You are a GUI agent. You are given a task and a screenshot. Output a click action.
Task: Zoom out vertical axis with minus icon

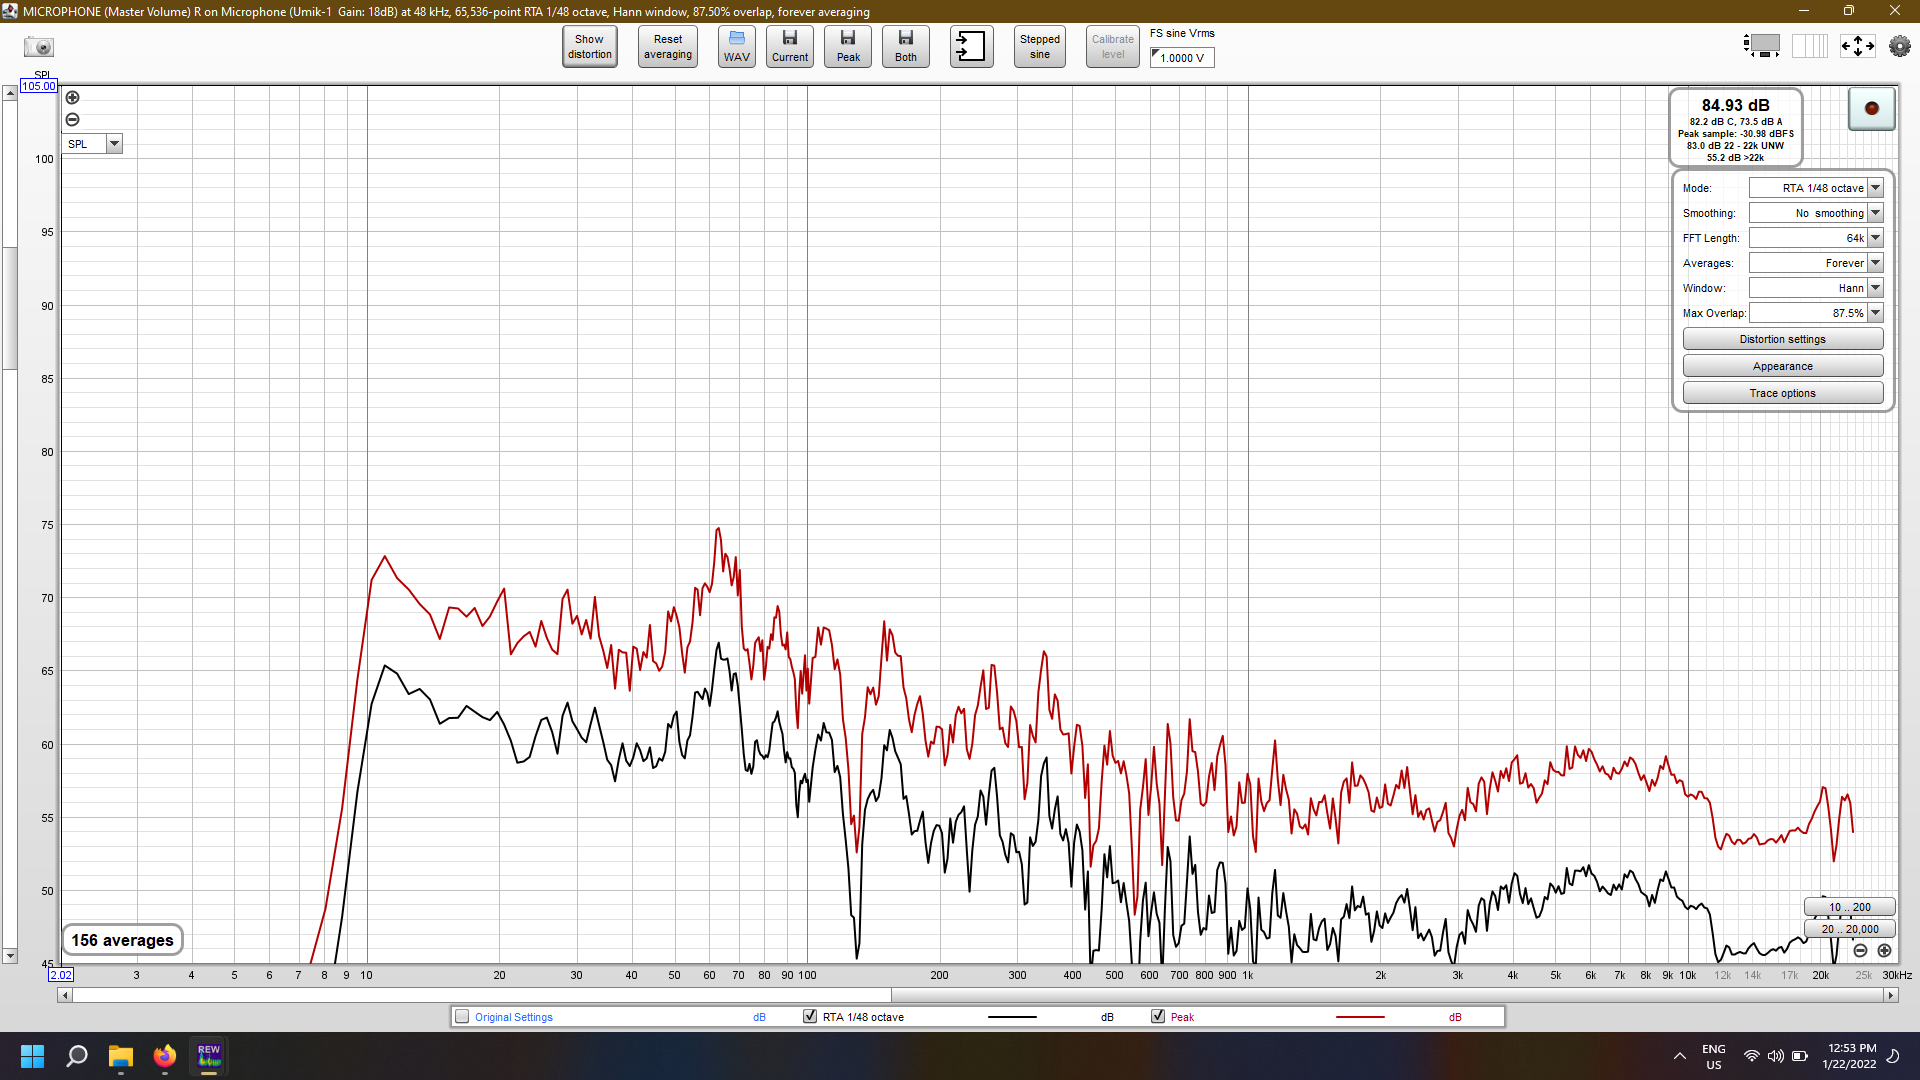pyautogui.click(x=73, y=120)
